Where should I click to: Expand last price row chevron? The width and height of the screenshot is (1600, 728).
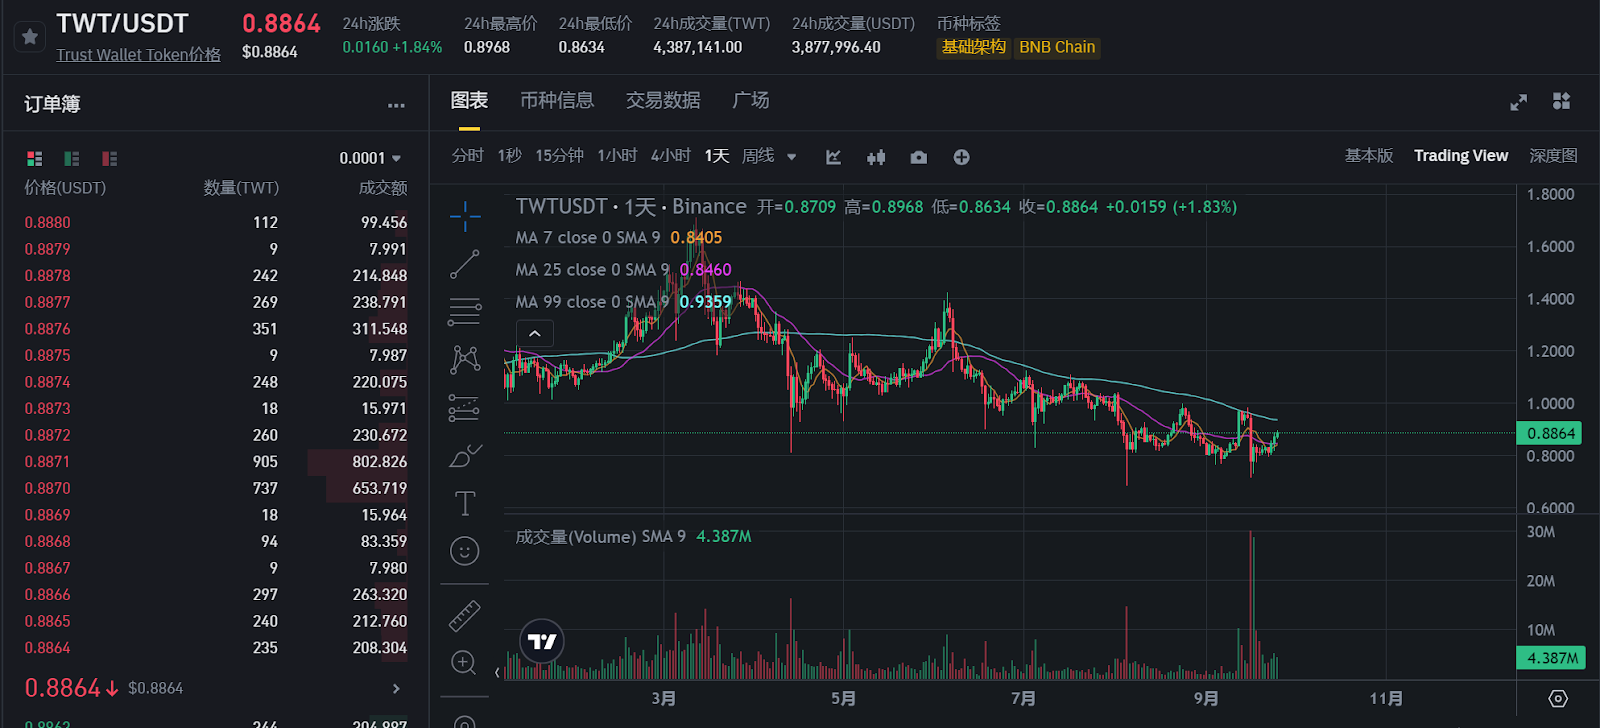397,688
